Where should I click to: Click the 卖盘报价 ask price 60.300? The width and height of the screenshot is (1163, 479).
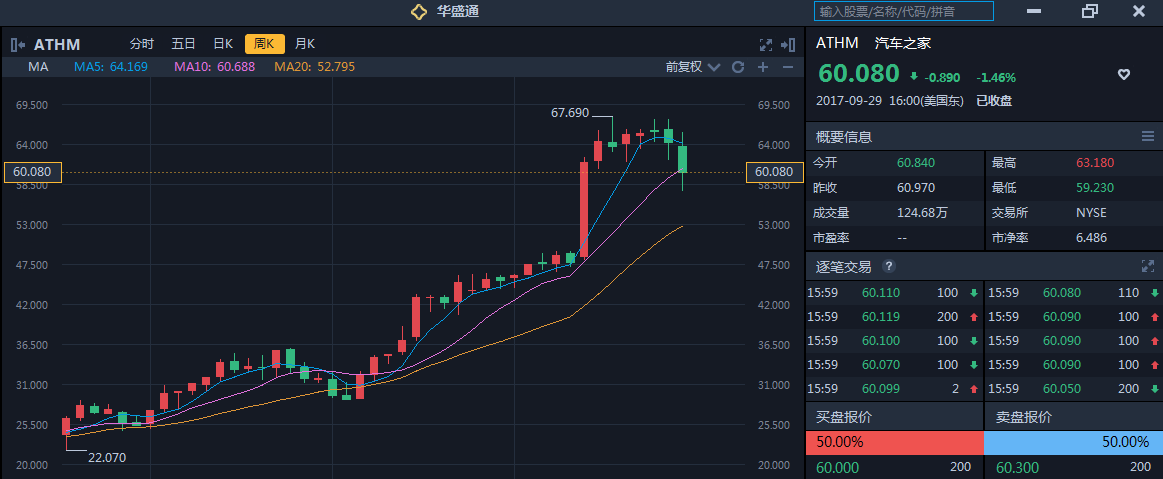[1016, 467]
